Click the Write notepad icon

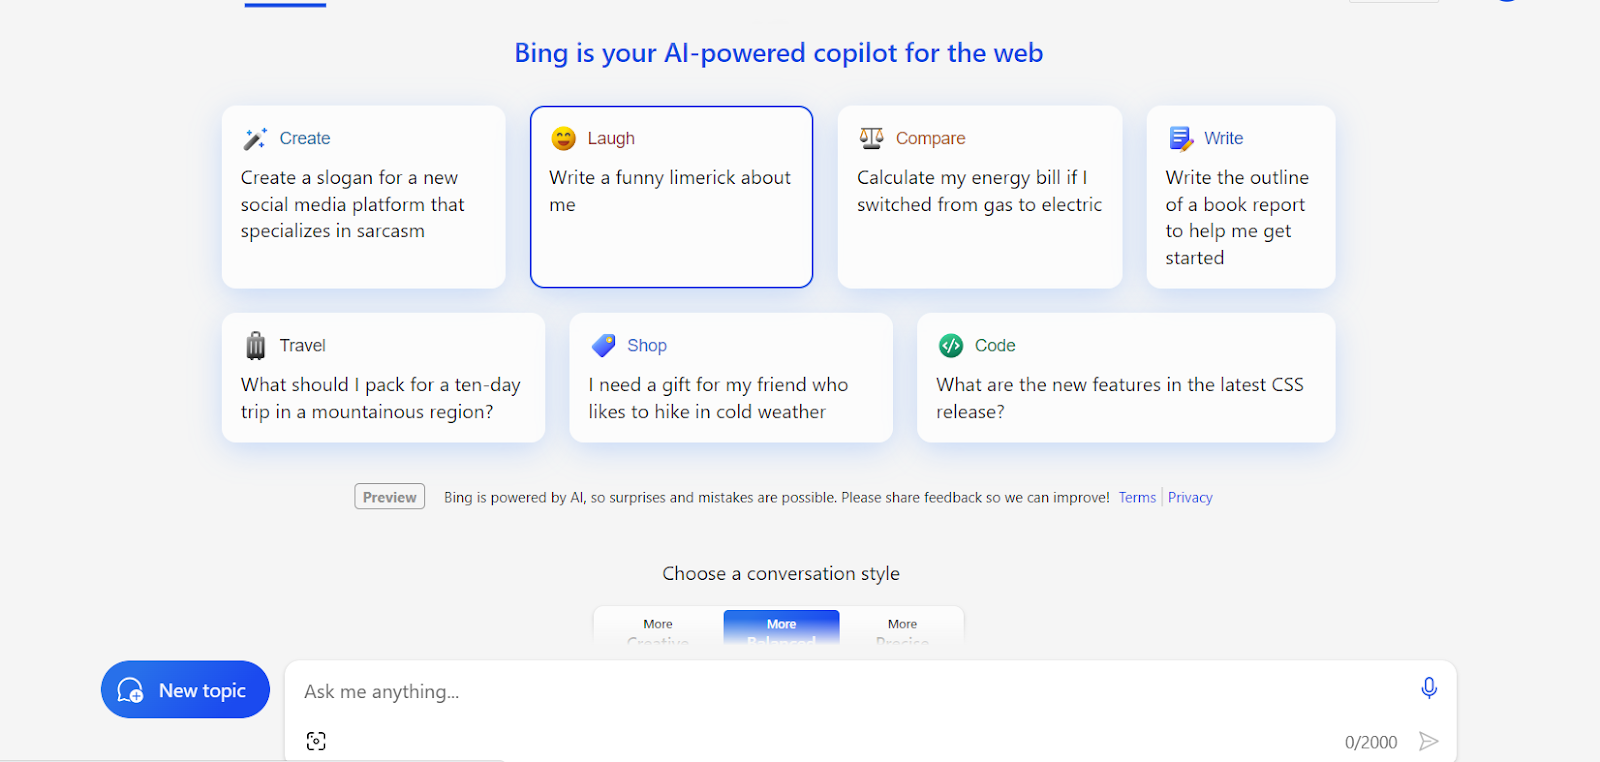click(1181, 139)
